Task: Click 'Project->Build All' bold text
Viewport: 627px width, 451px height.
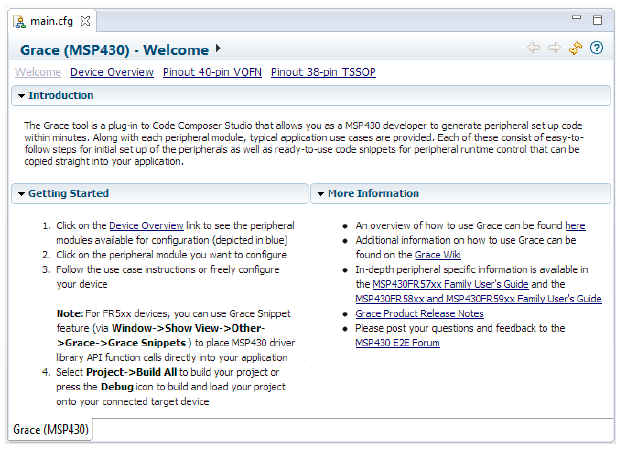Action: pyautogui.click(x=132, y=372)
